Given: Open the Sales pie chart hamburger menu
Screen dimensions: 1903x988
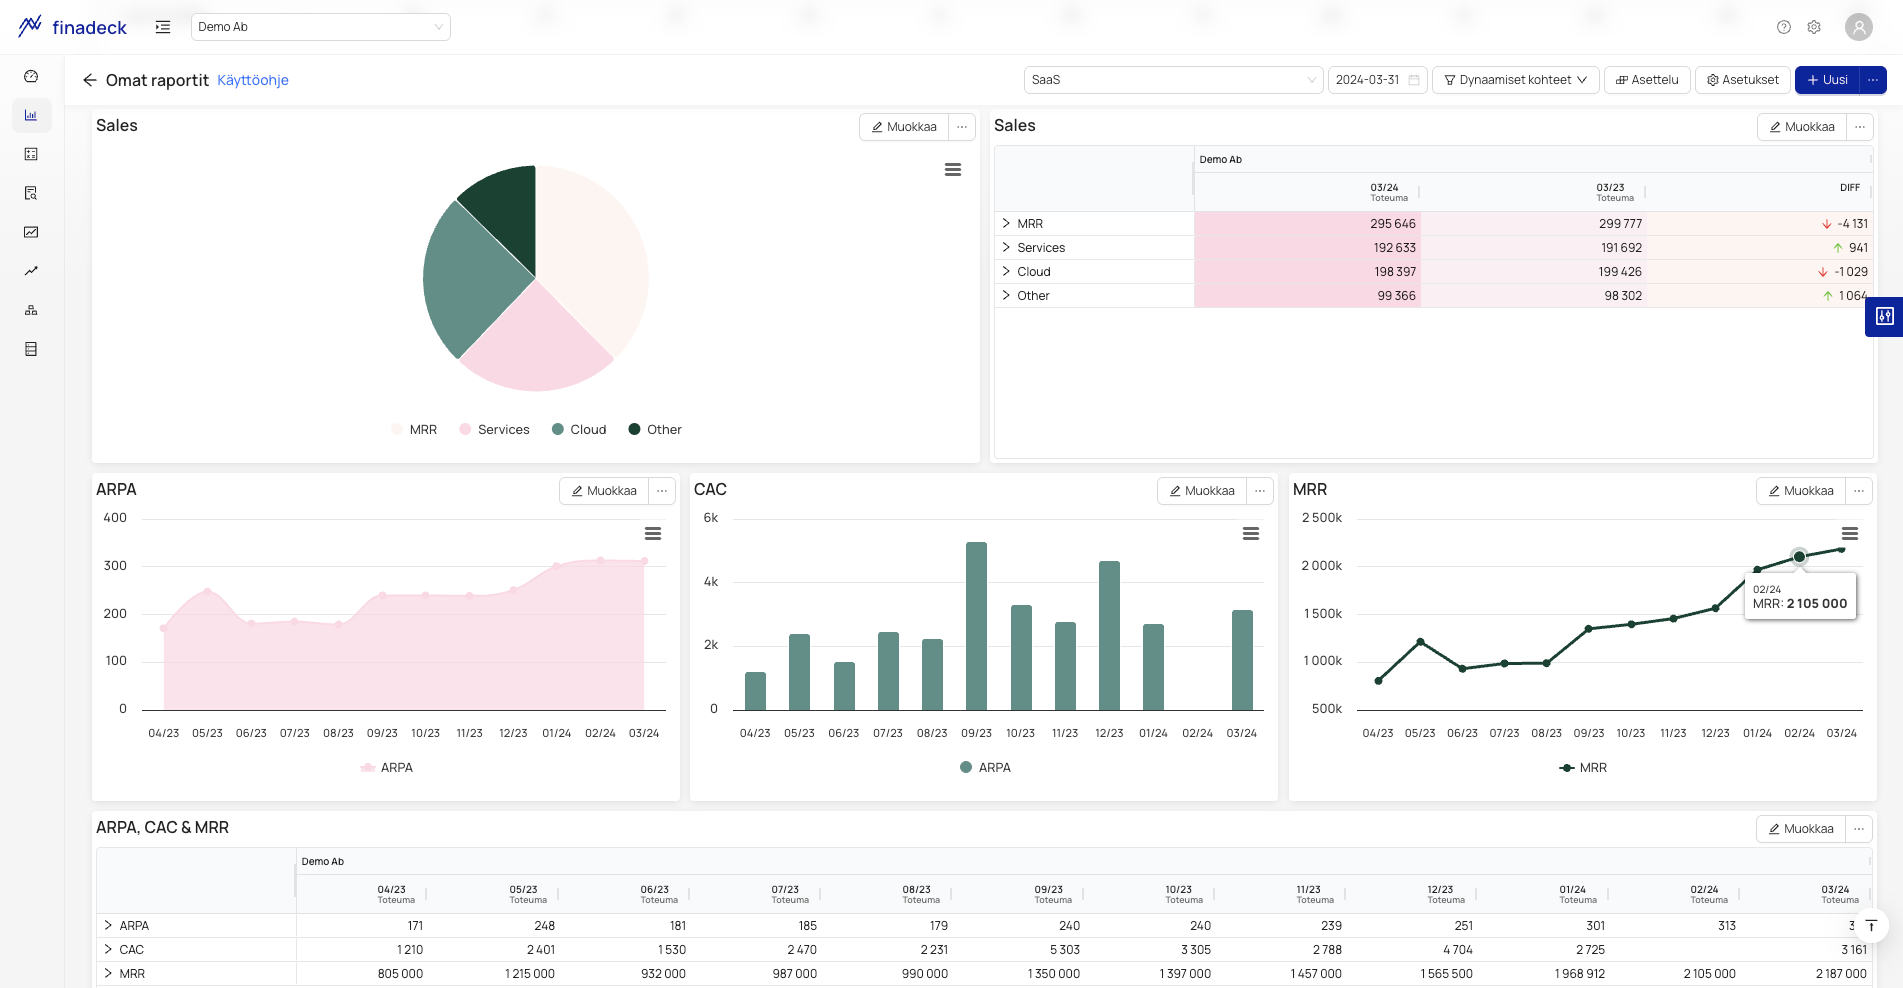Looking at the screenshot, I should click(x=952, y=170).
